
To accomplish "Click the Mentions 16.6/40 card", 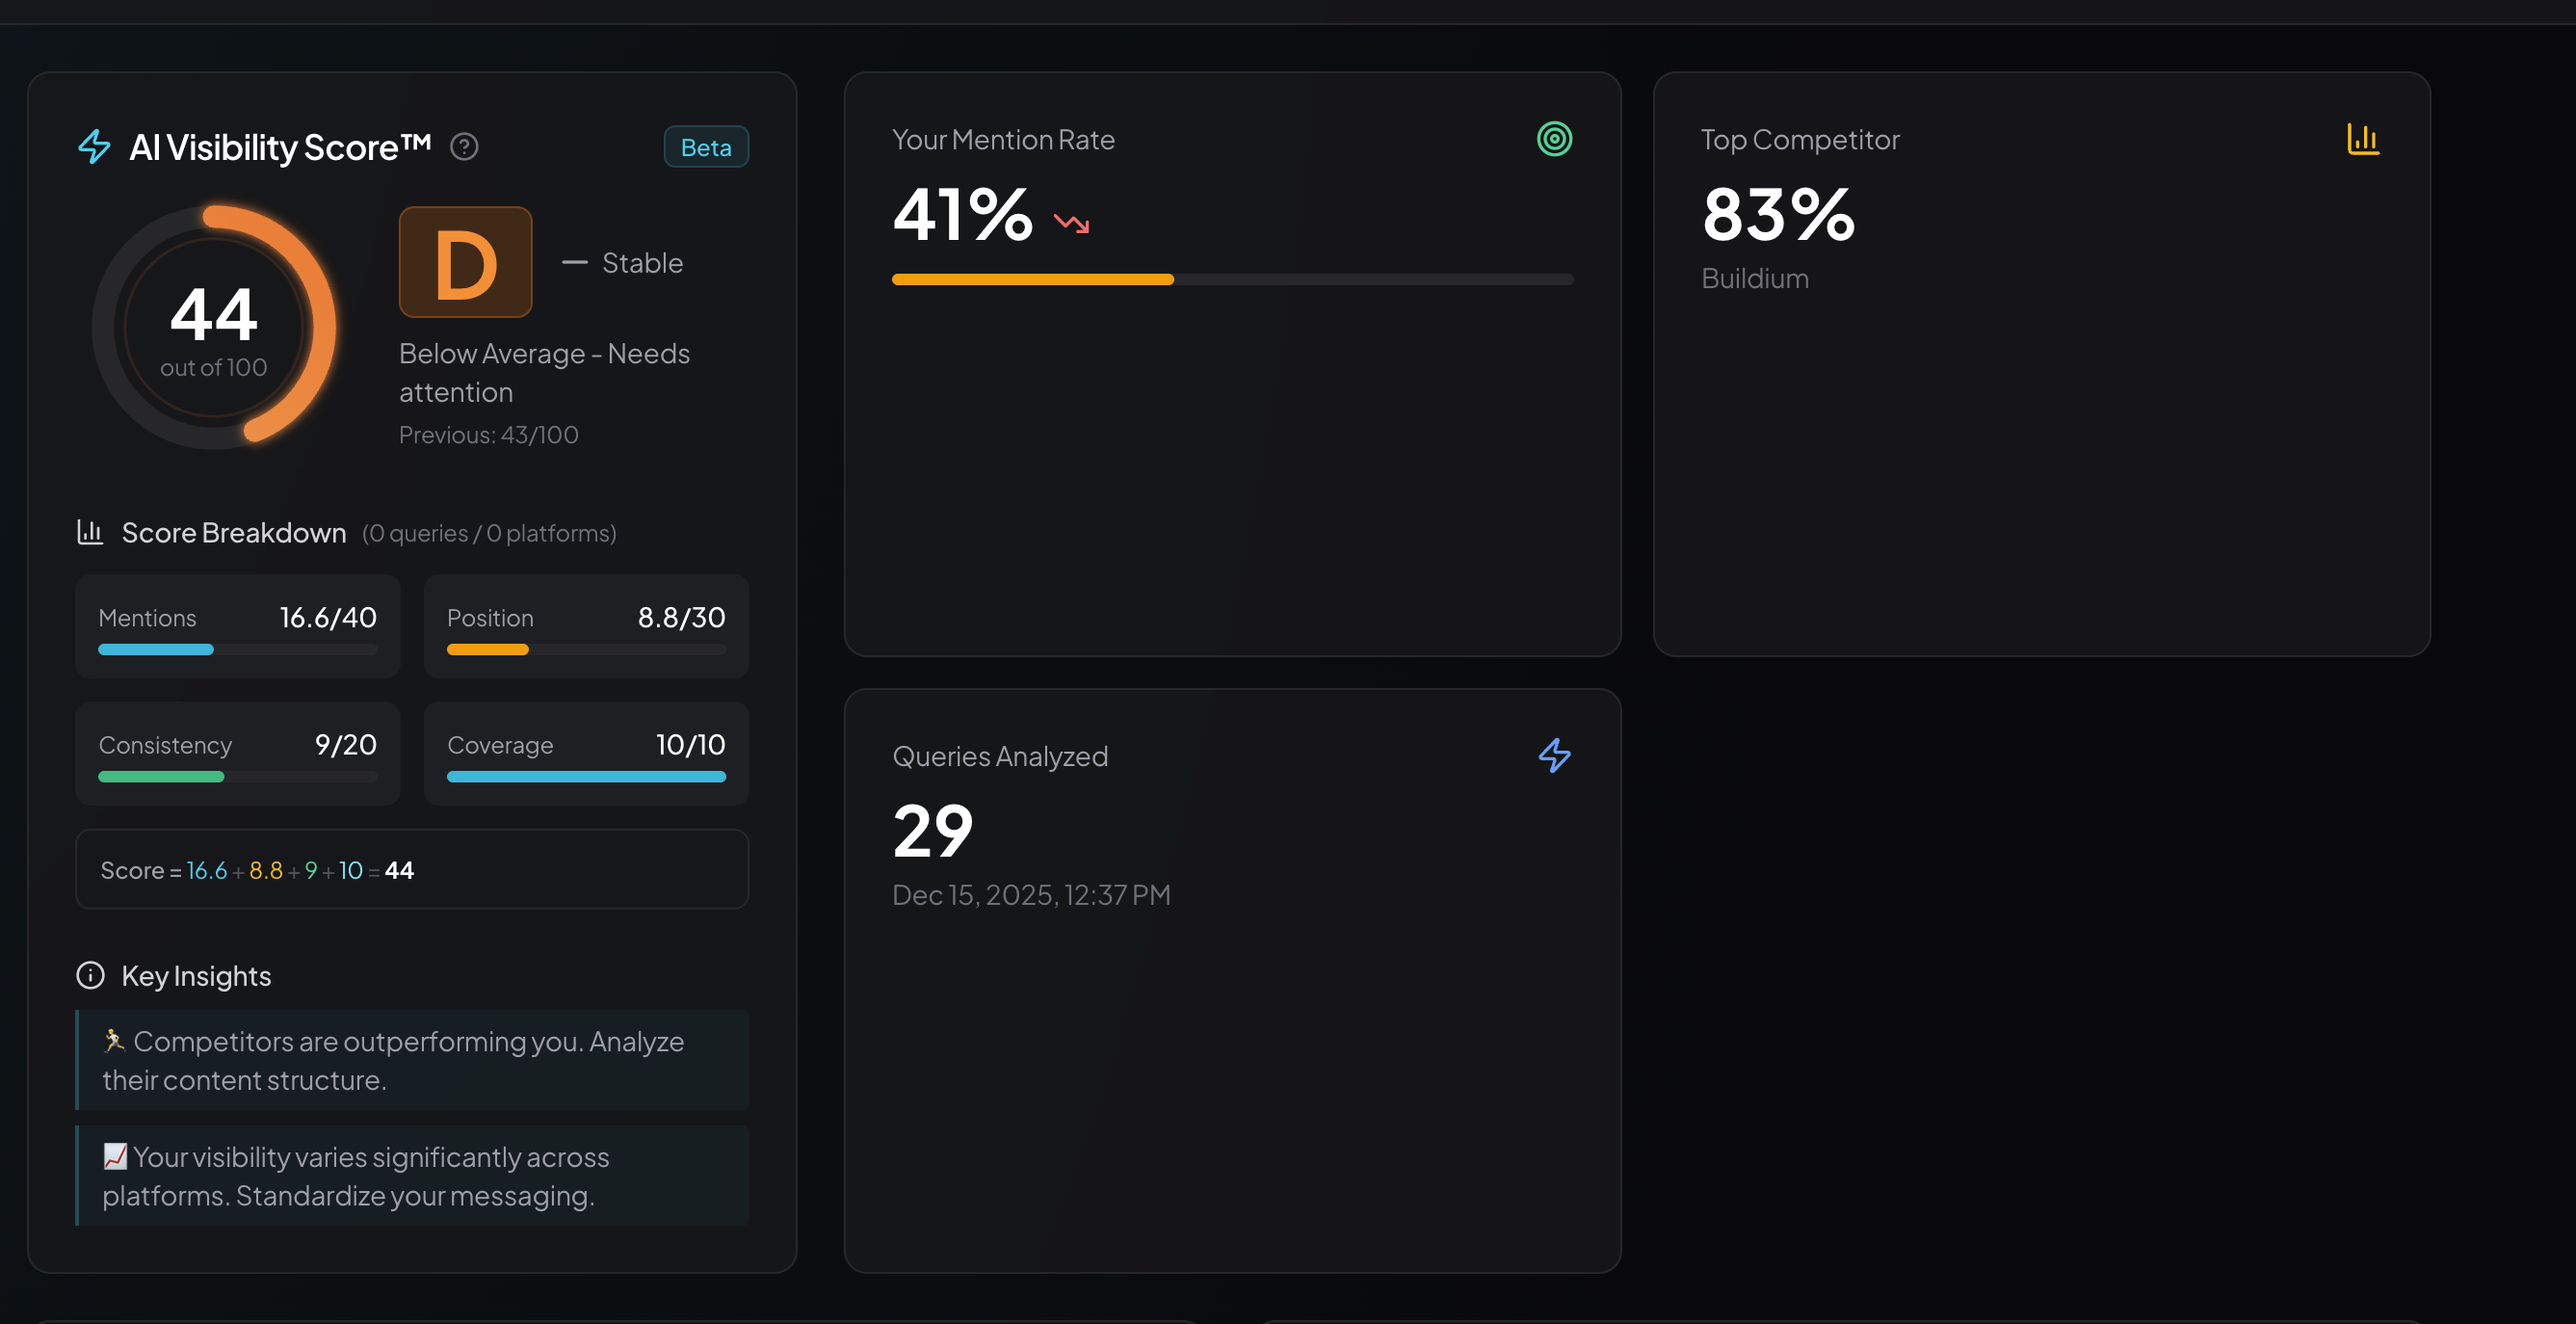I will click(238, 626).
